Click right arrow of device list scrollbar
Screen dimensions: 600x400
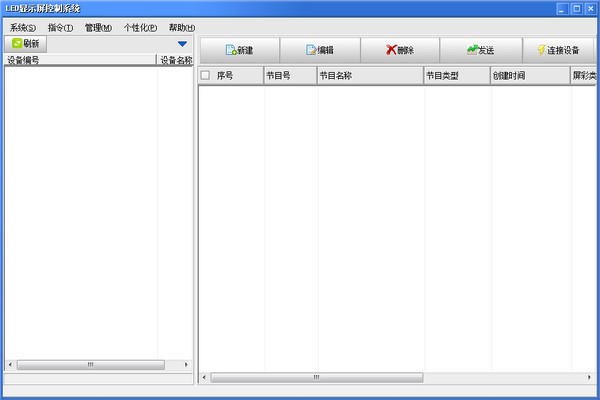(188, 364)
